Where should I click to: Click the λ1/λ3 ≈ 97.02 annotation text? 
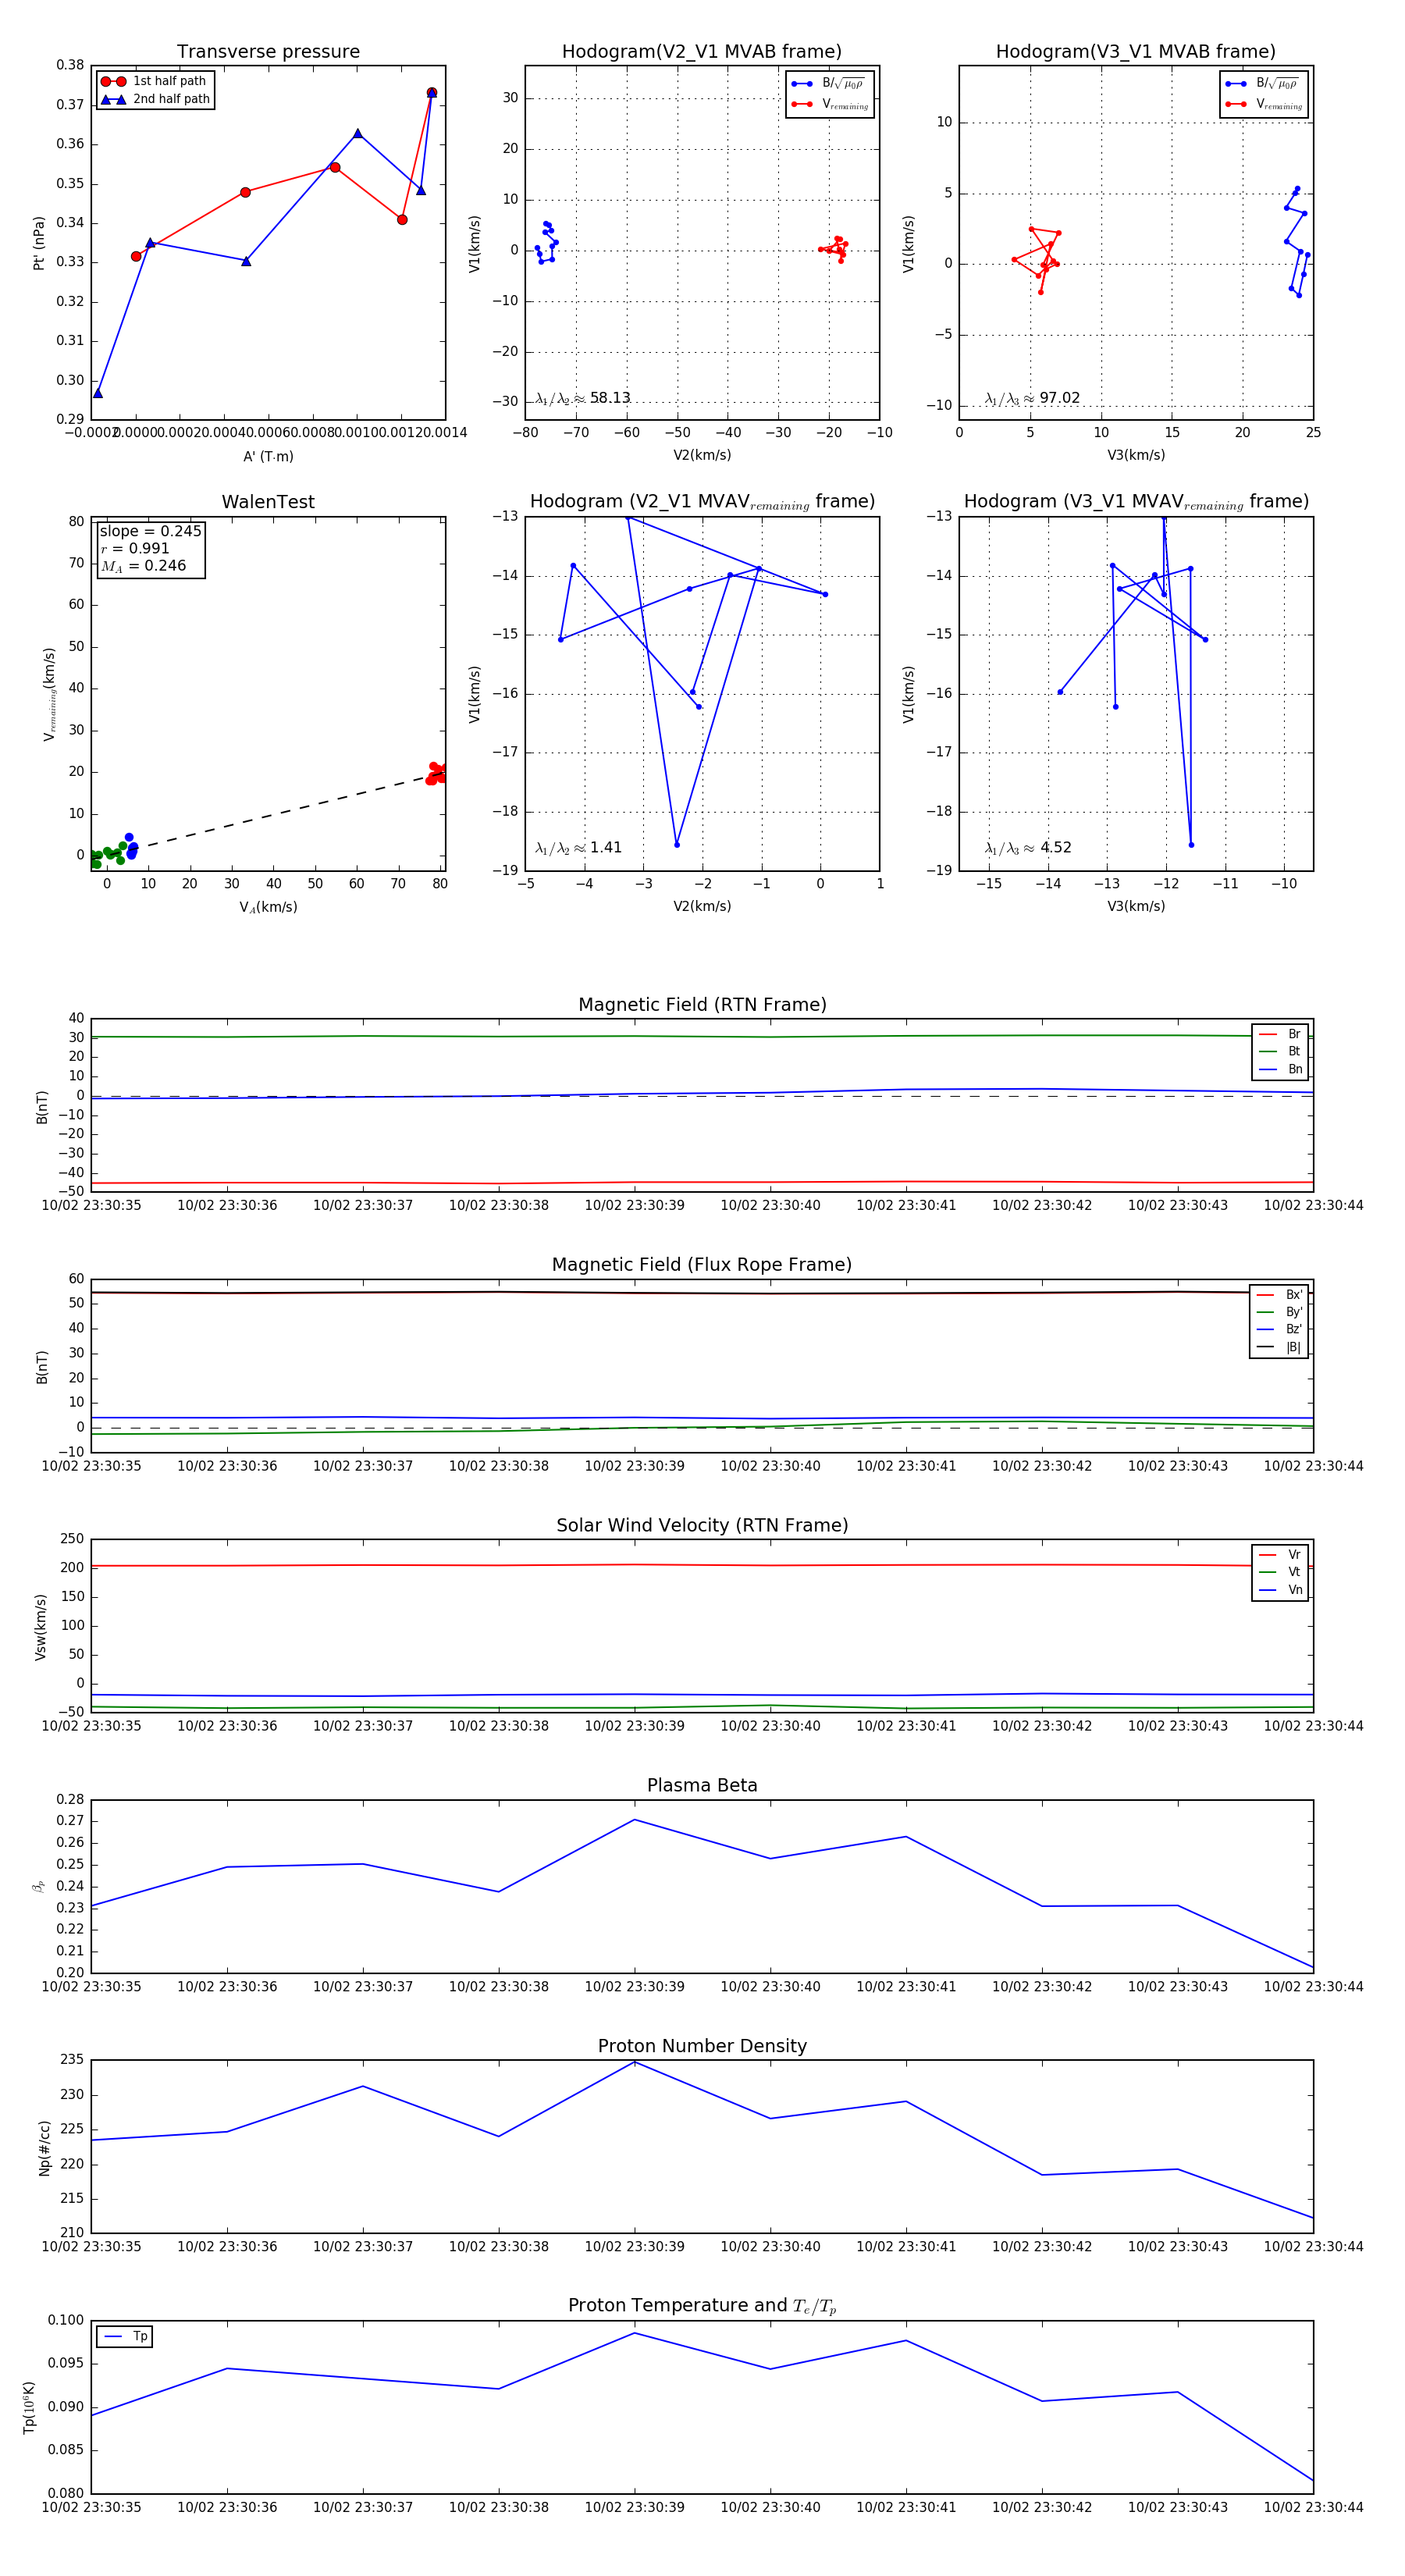(1032, 398)
